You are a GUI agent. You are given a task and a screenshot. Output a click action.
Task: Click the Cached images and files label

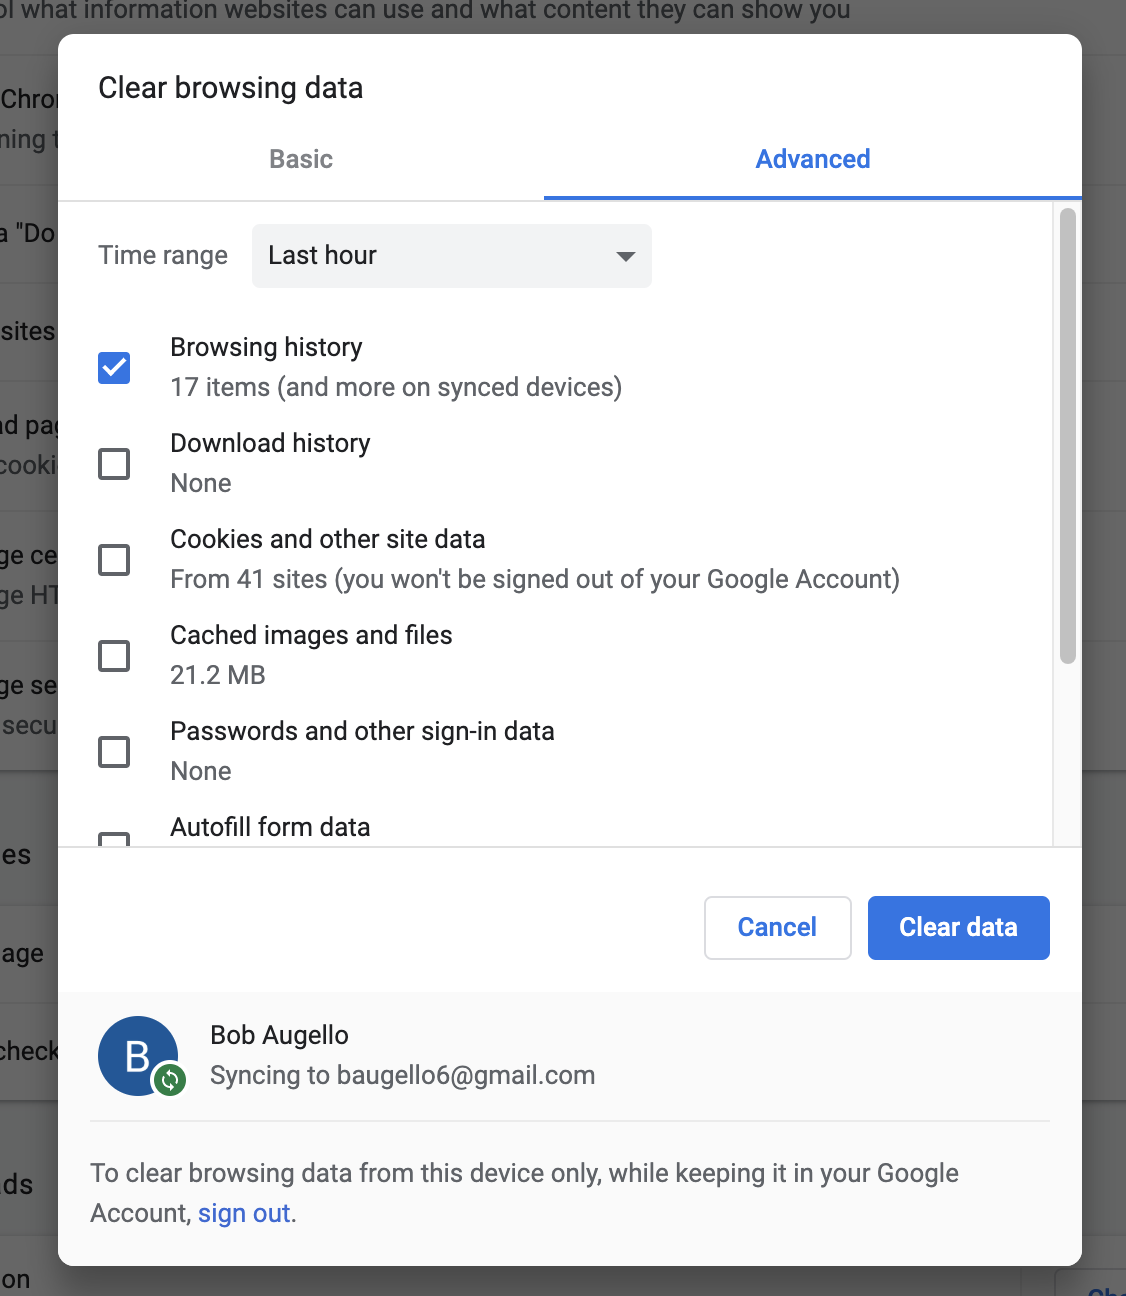pyautogui.click(x=311, y=635)
